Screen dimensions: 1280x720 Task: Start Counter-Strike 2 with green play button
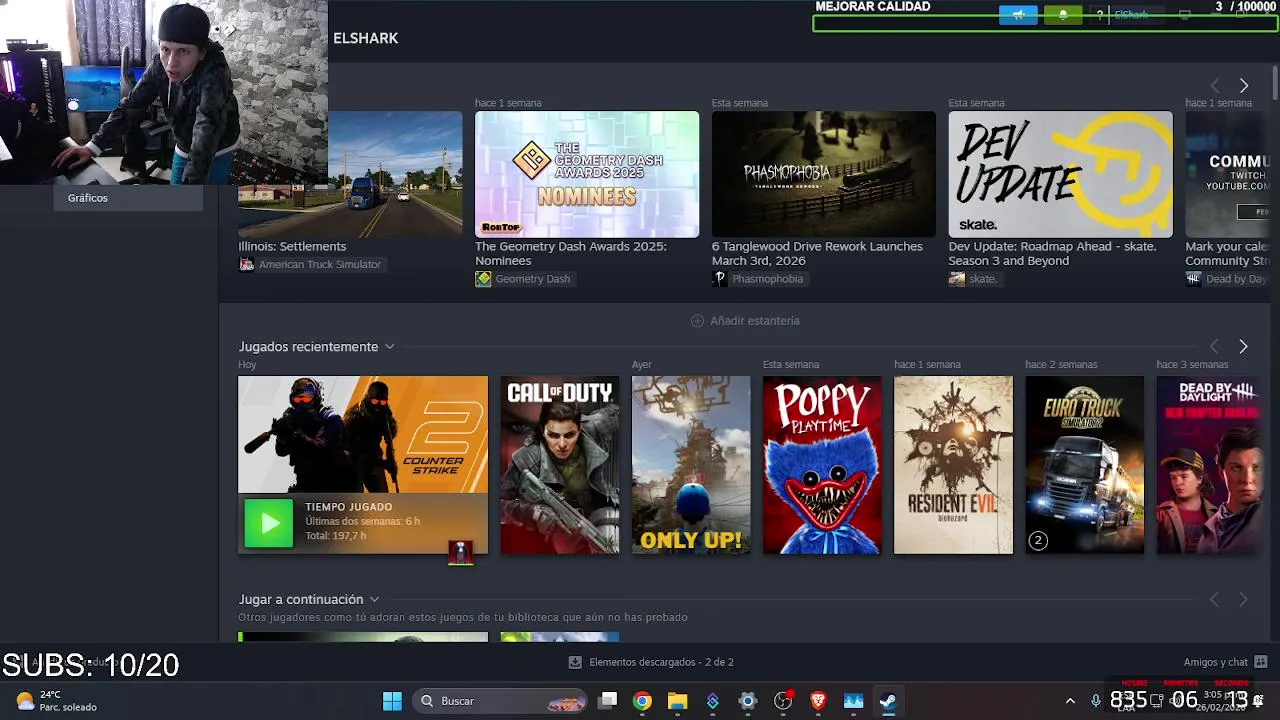269,523
